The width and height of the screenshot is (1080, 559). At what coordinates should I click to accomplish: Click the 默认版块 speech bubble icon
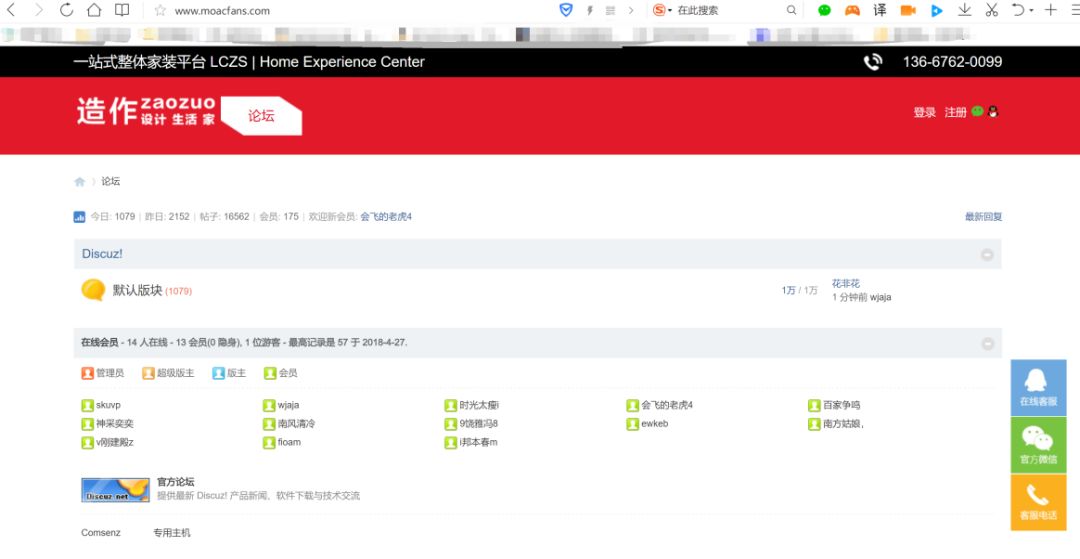[93, 290]
